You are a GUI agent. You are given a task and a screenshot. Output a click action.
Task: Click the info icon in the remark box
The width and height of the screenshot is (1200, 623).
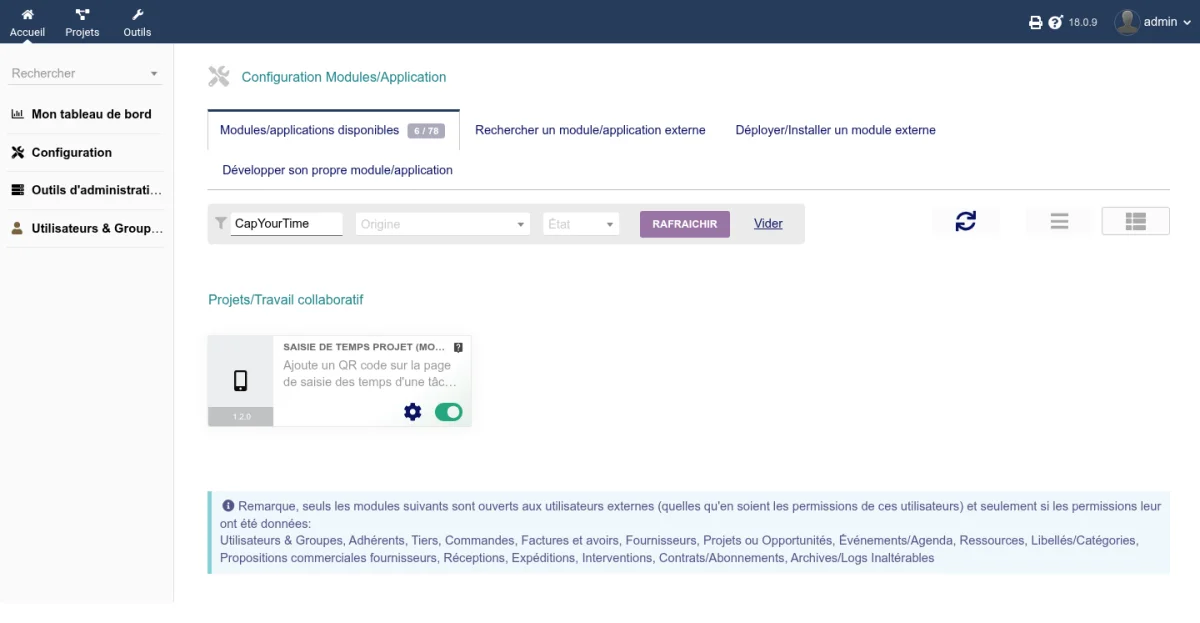(228, 506)
